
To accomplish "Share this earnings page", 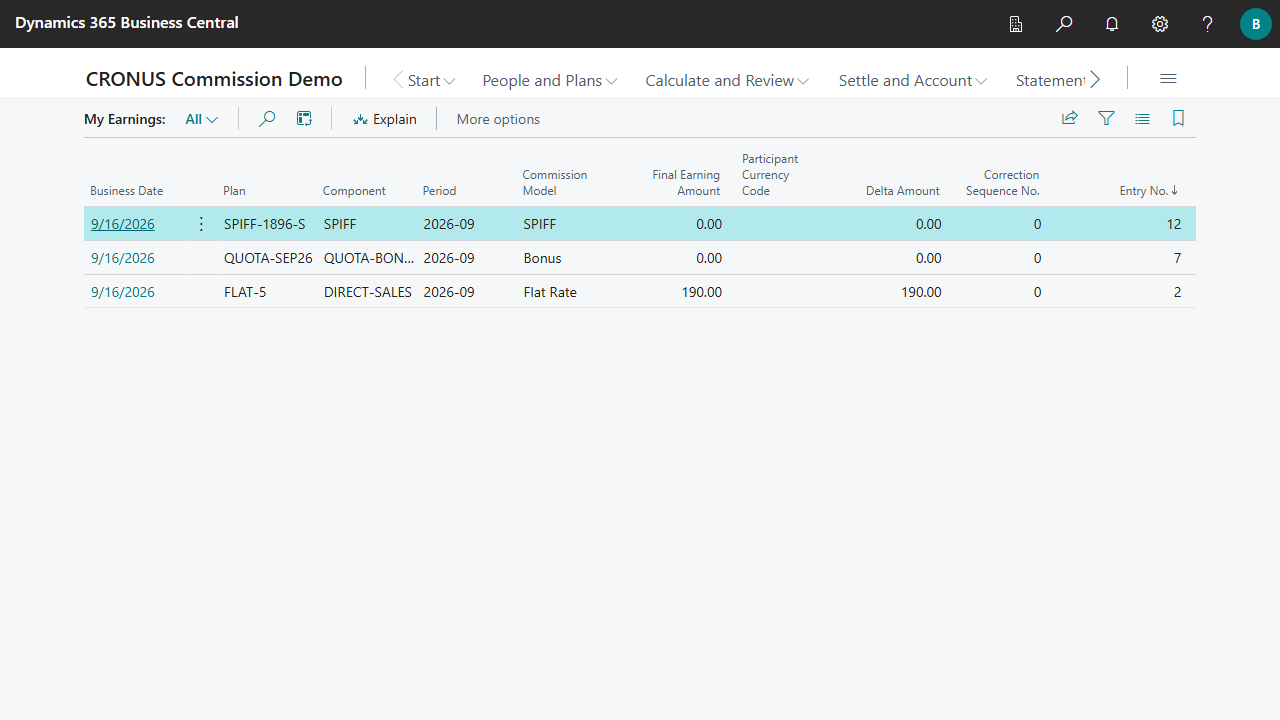I will pyautogui.click(x=1070, y=118).
